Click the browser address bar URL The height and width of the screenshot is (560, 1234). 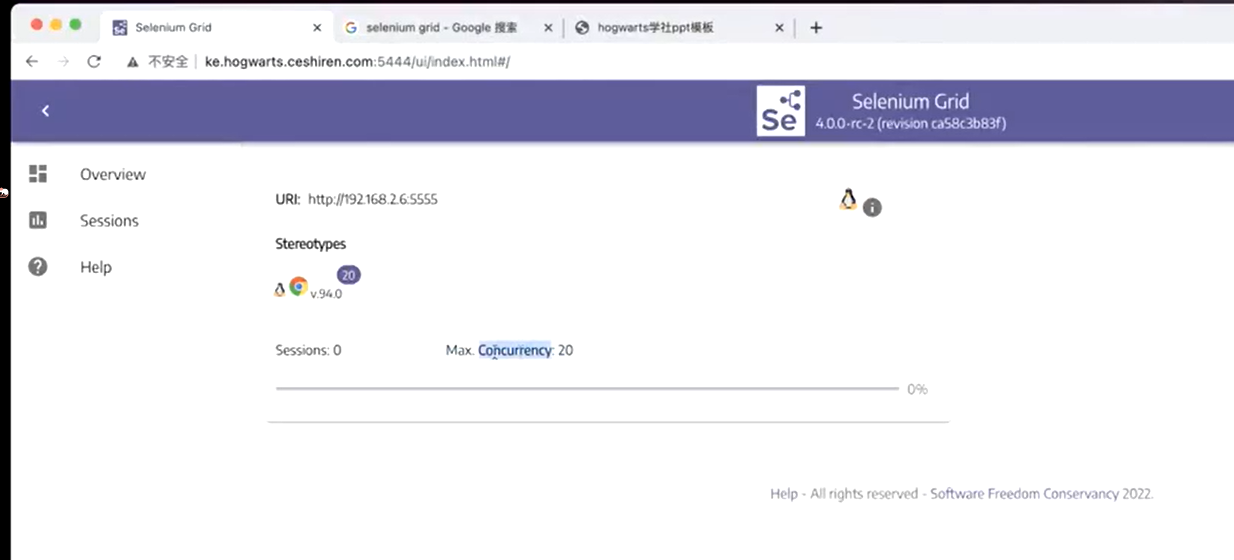(357, 62)
